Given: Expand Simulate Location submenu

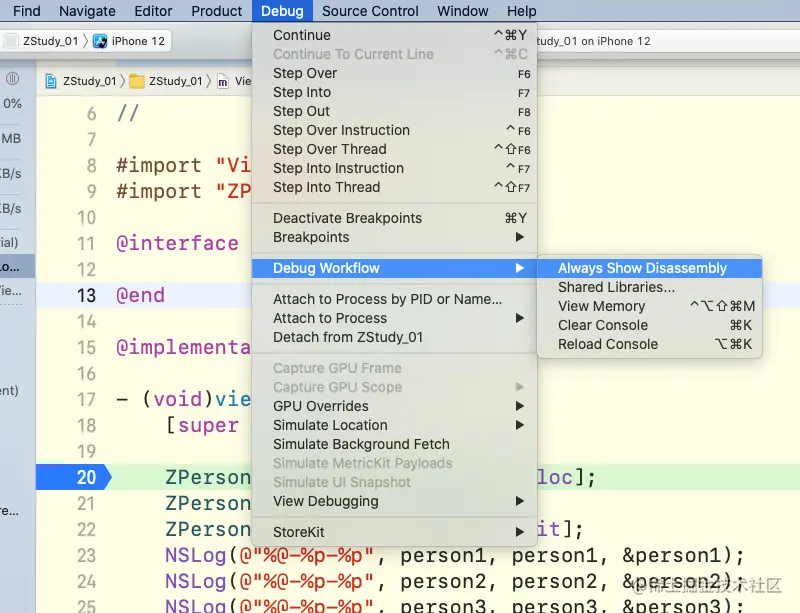Looking at the screenshot, I should [x=394, y=425].
